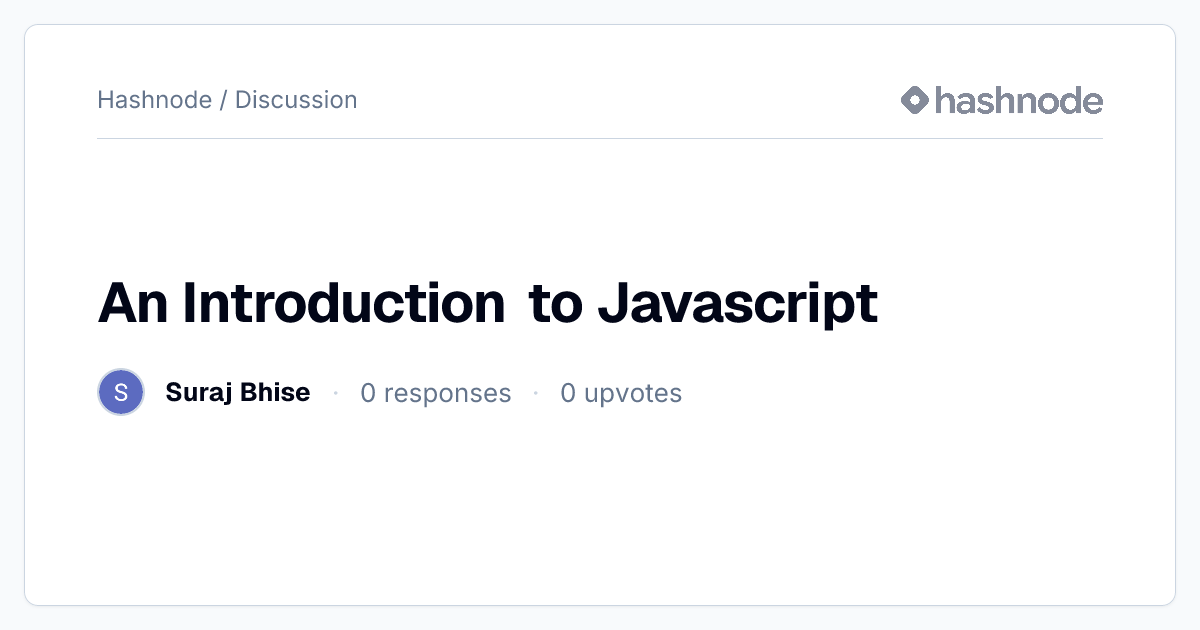Open the "Hashnode" breadcrumb link
Viewport: 1200px width, 630px height.
coord(154,100)
